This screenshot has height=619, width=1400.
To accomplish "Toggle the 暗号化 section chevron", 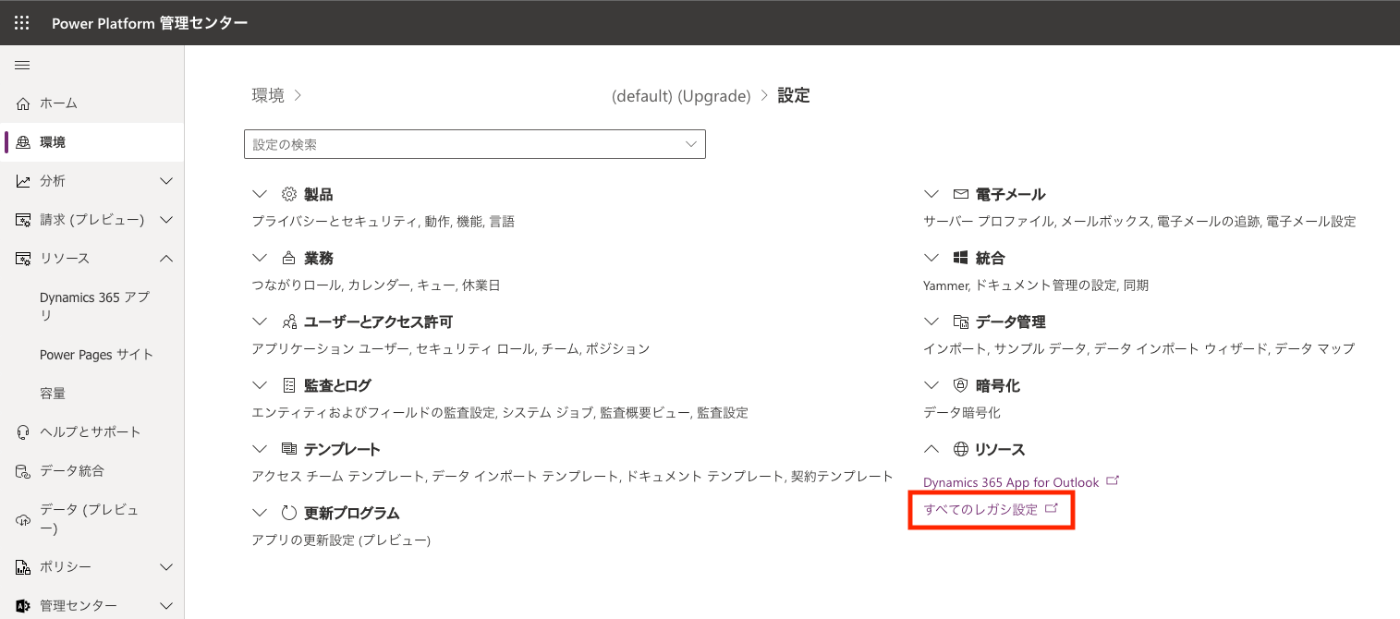I will click(x=932, y=385).
